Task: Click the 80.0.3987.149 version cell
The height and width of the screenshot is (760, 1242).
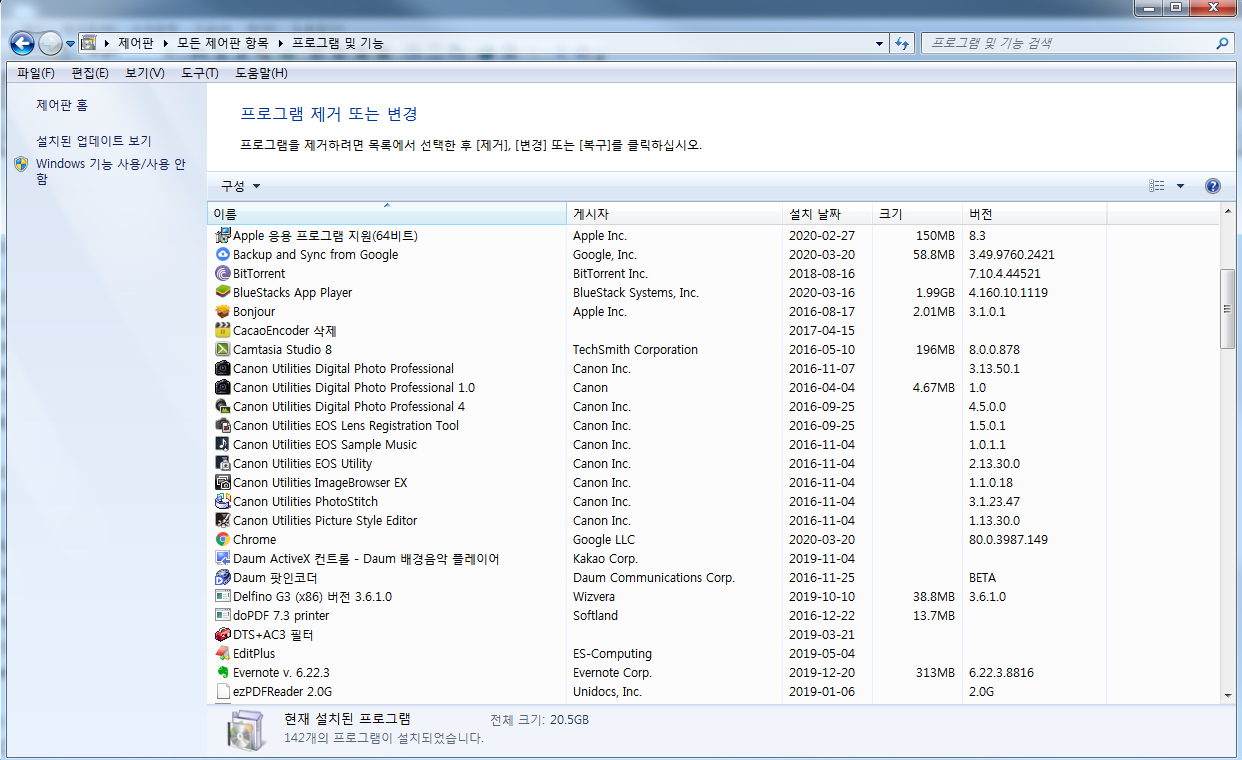Action: [x=1008, y=540]
